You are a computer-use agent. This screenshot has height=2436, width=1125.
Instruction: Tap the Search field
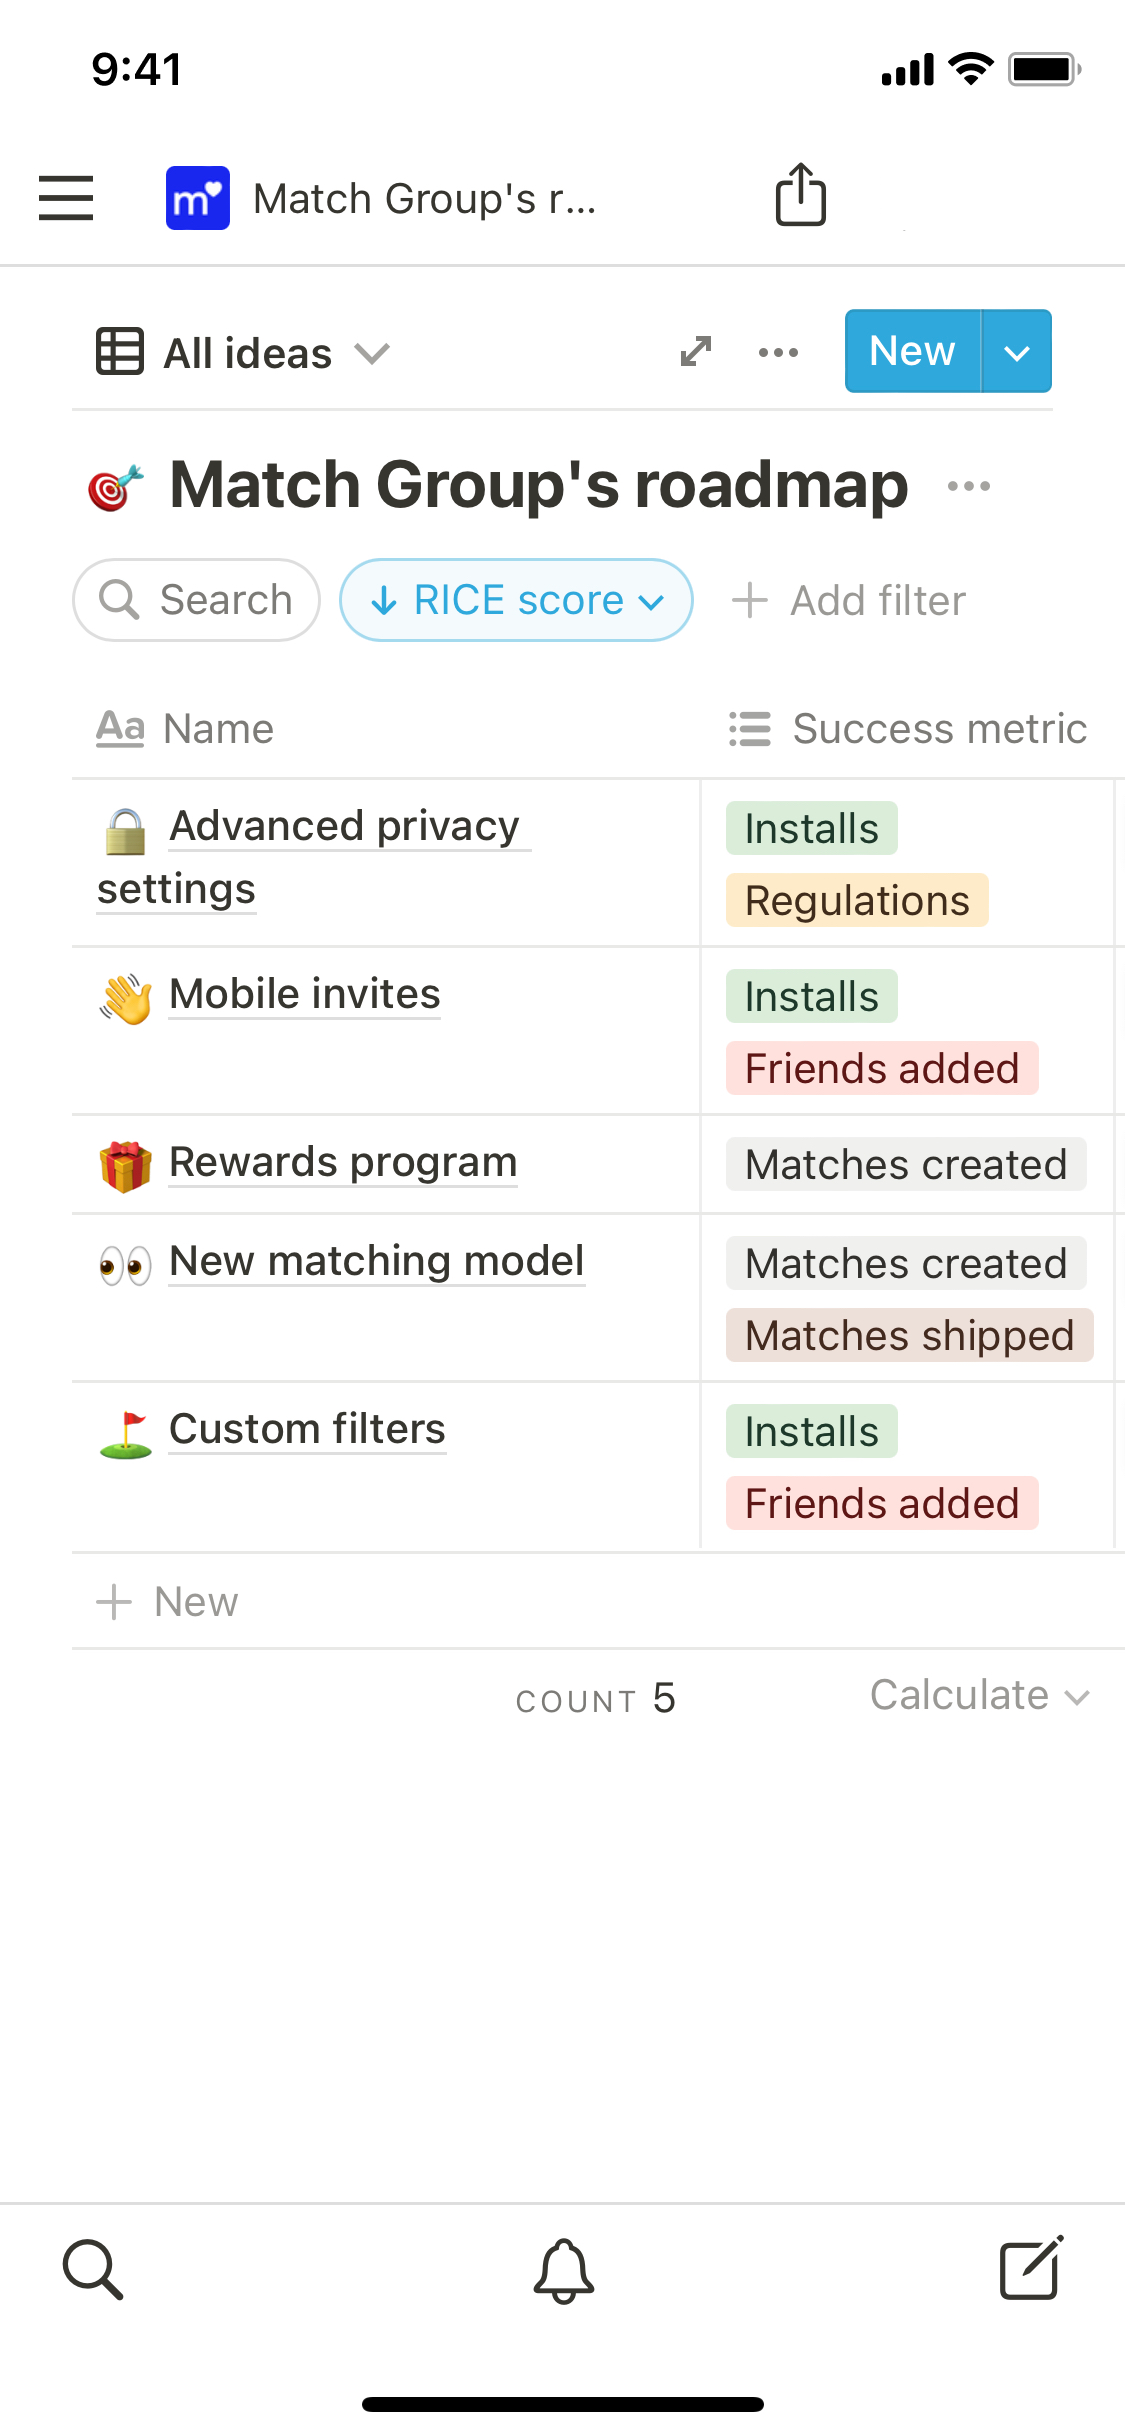click(x=197, y=600)
